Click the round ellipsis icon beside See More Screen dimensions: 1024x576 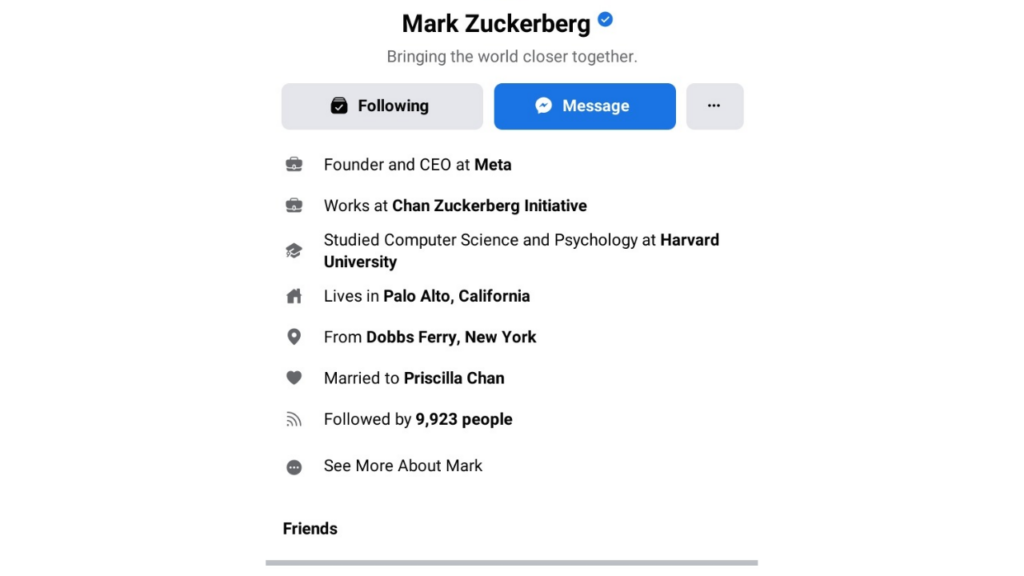pyautogui.click(x=294, y=467)
